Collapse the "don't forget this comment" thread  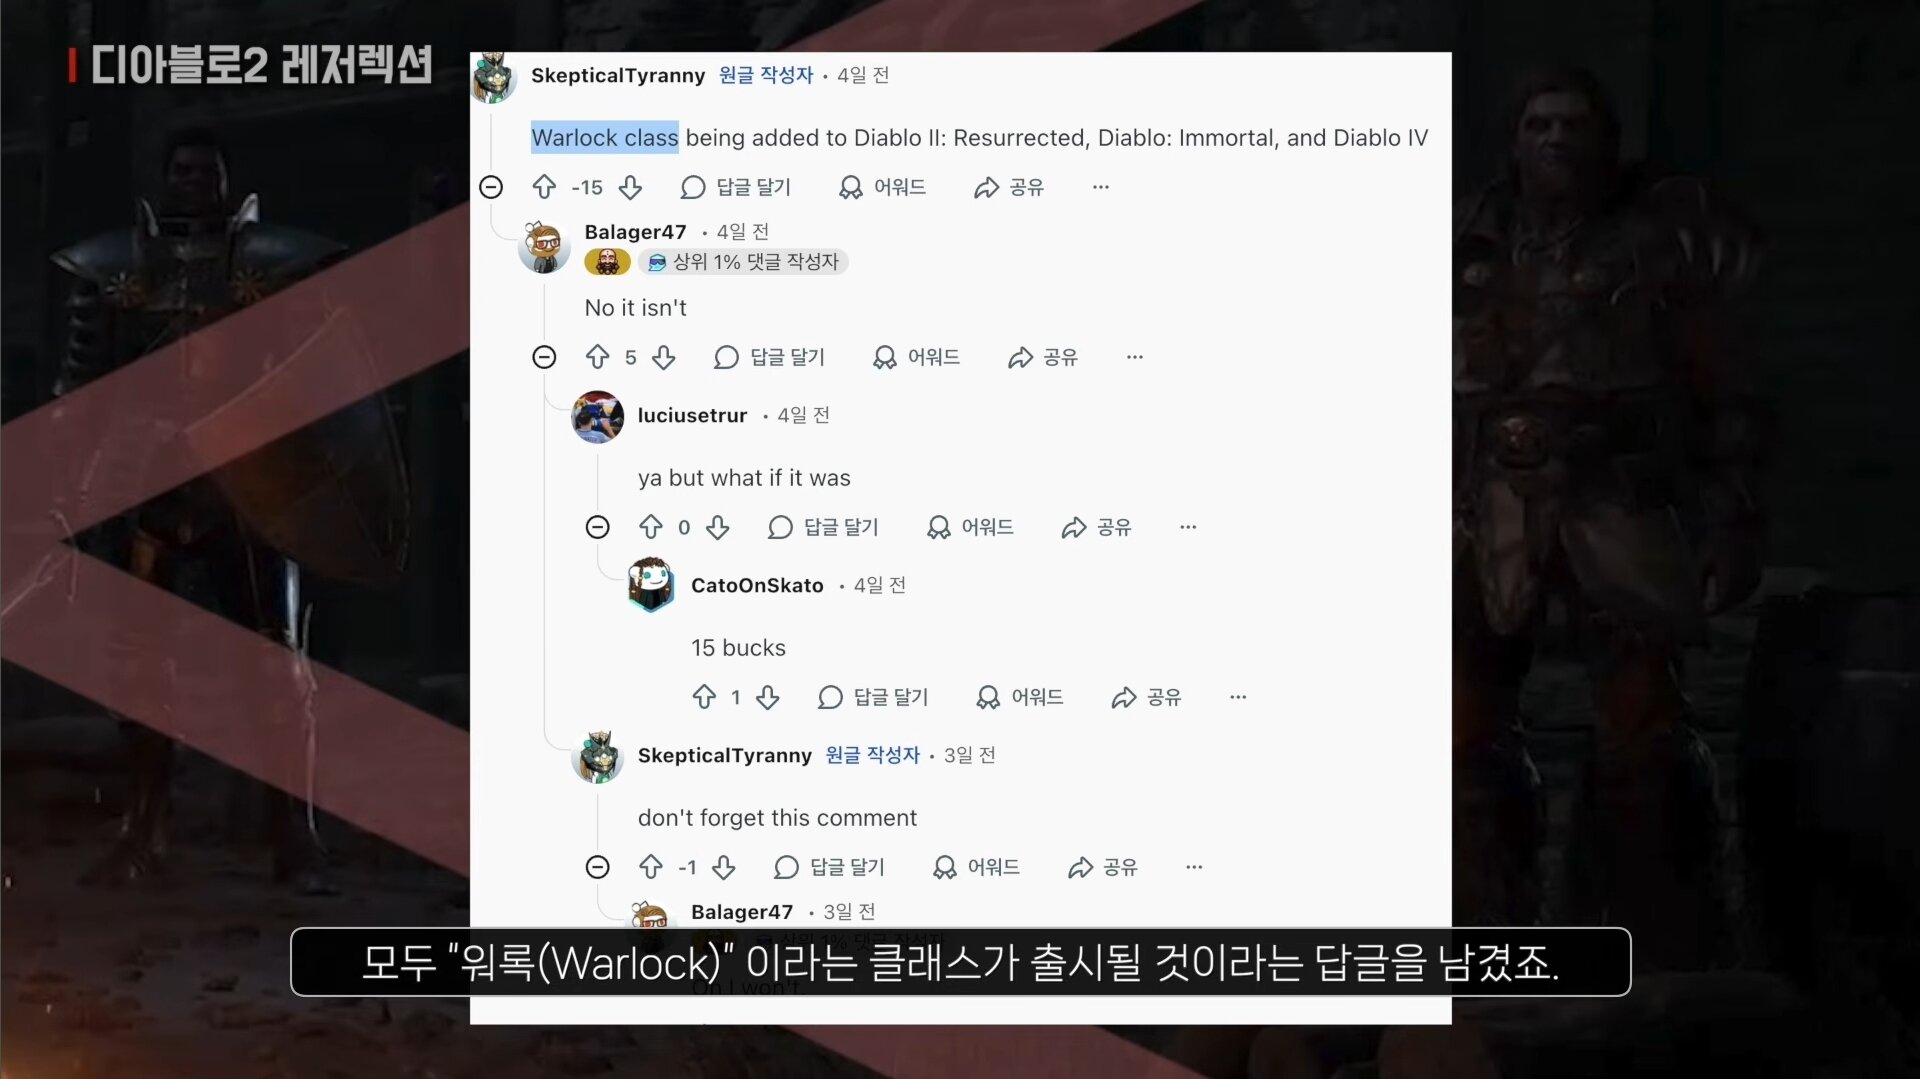(x=598, y=867)
